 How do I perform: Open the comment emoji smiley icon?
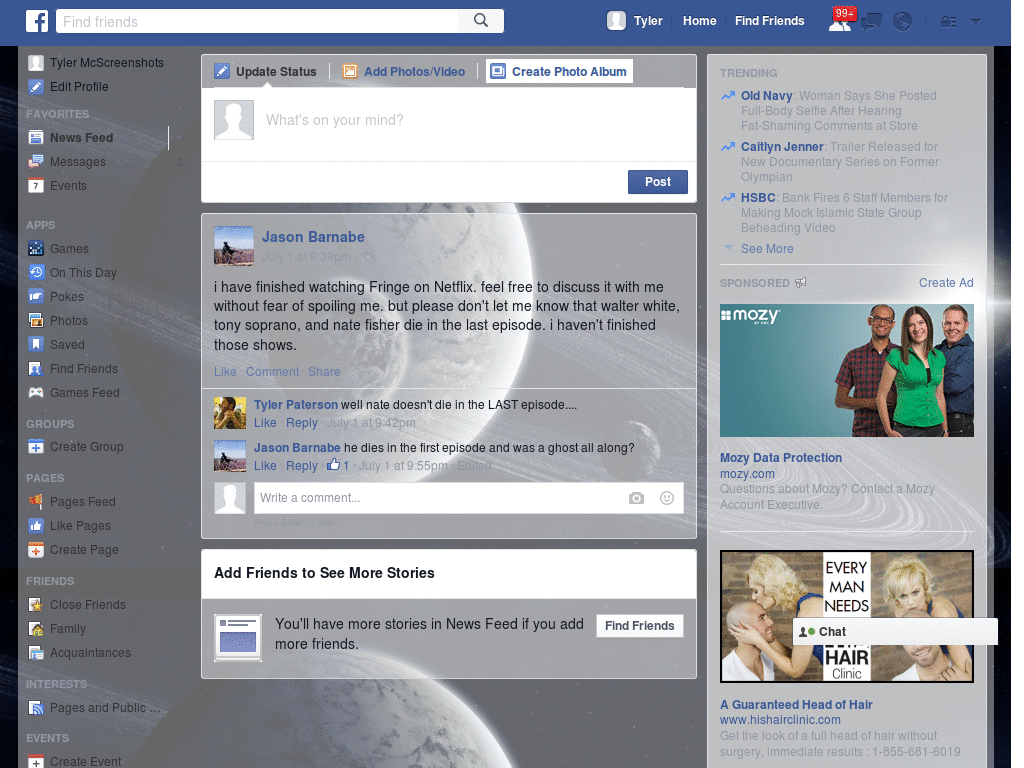pos(667,498)
